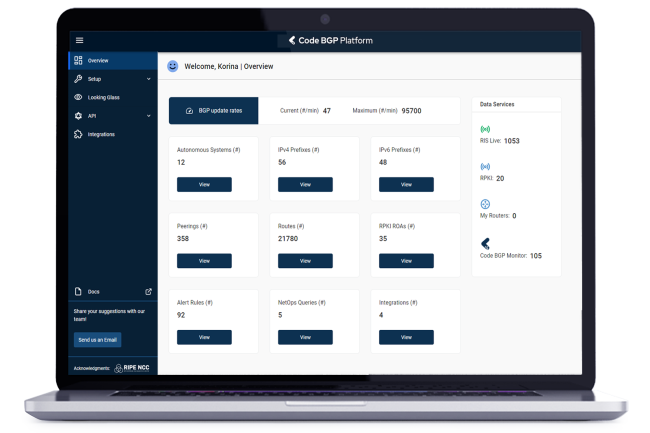Image resolution: width=650 pixels, height=433 pixels.
Task: View Autonomous Systems details
Action: (204, 184)
